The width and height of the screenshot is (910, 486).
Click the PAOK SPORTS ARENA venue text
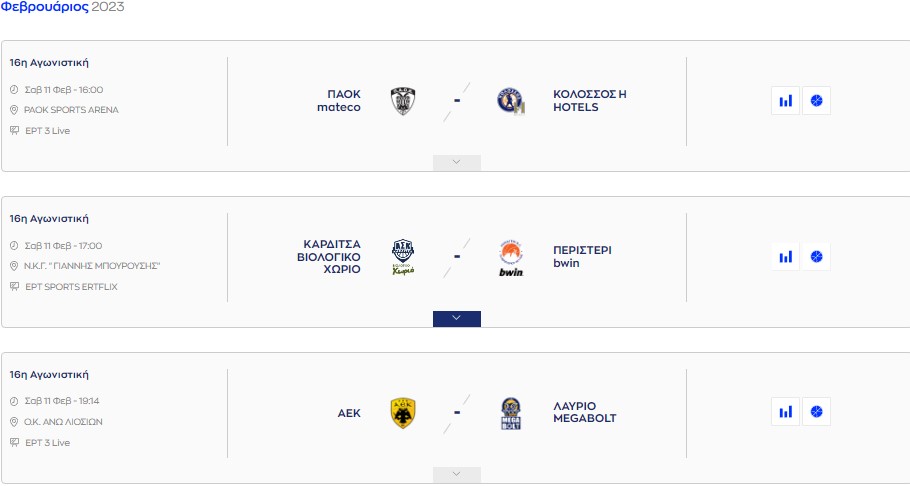(71, 110)
